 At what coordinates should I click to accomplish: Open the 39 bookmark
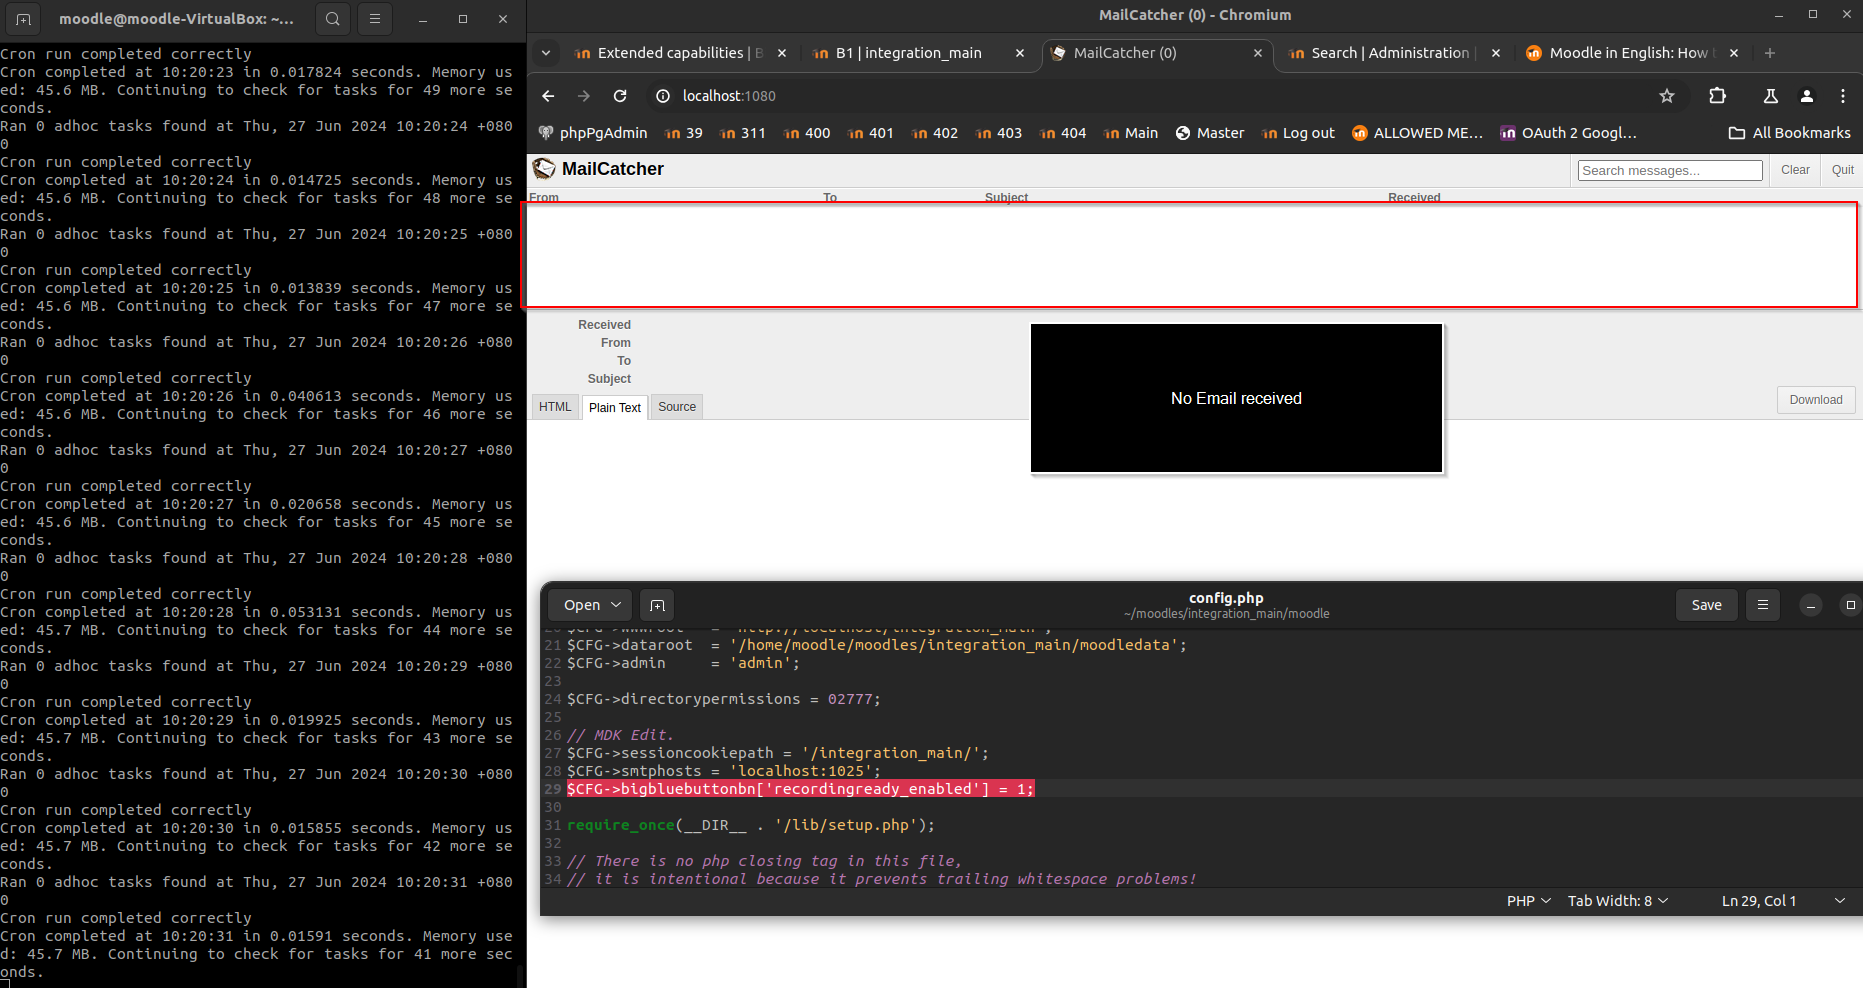[684, 133]
